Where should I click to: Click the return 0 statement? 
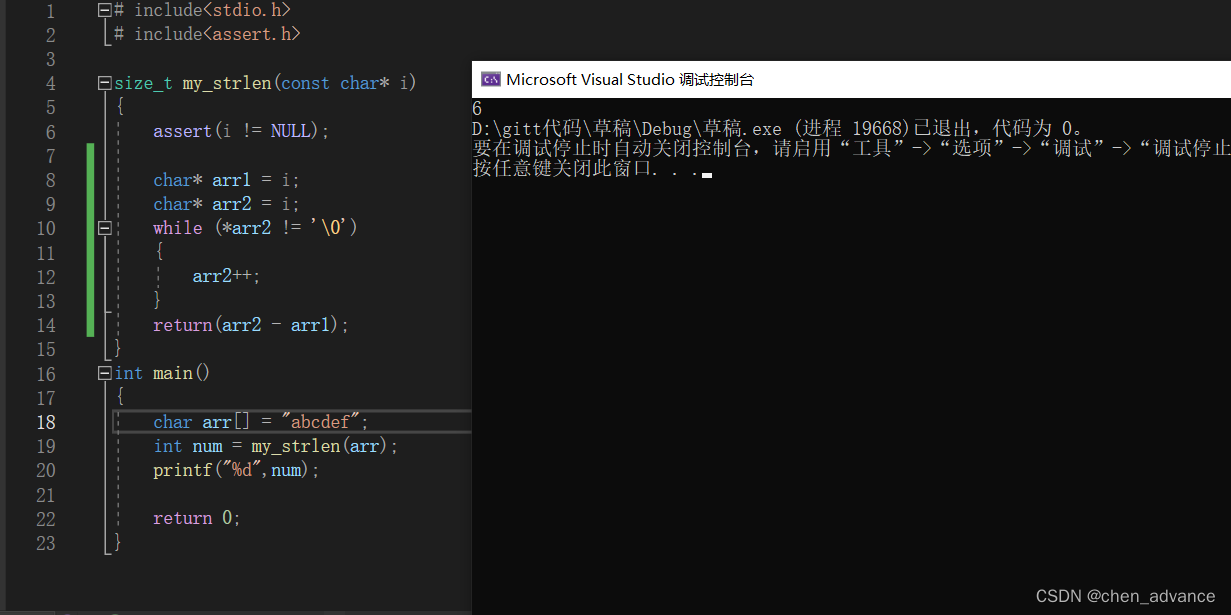tap(197, 518)
